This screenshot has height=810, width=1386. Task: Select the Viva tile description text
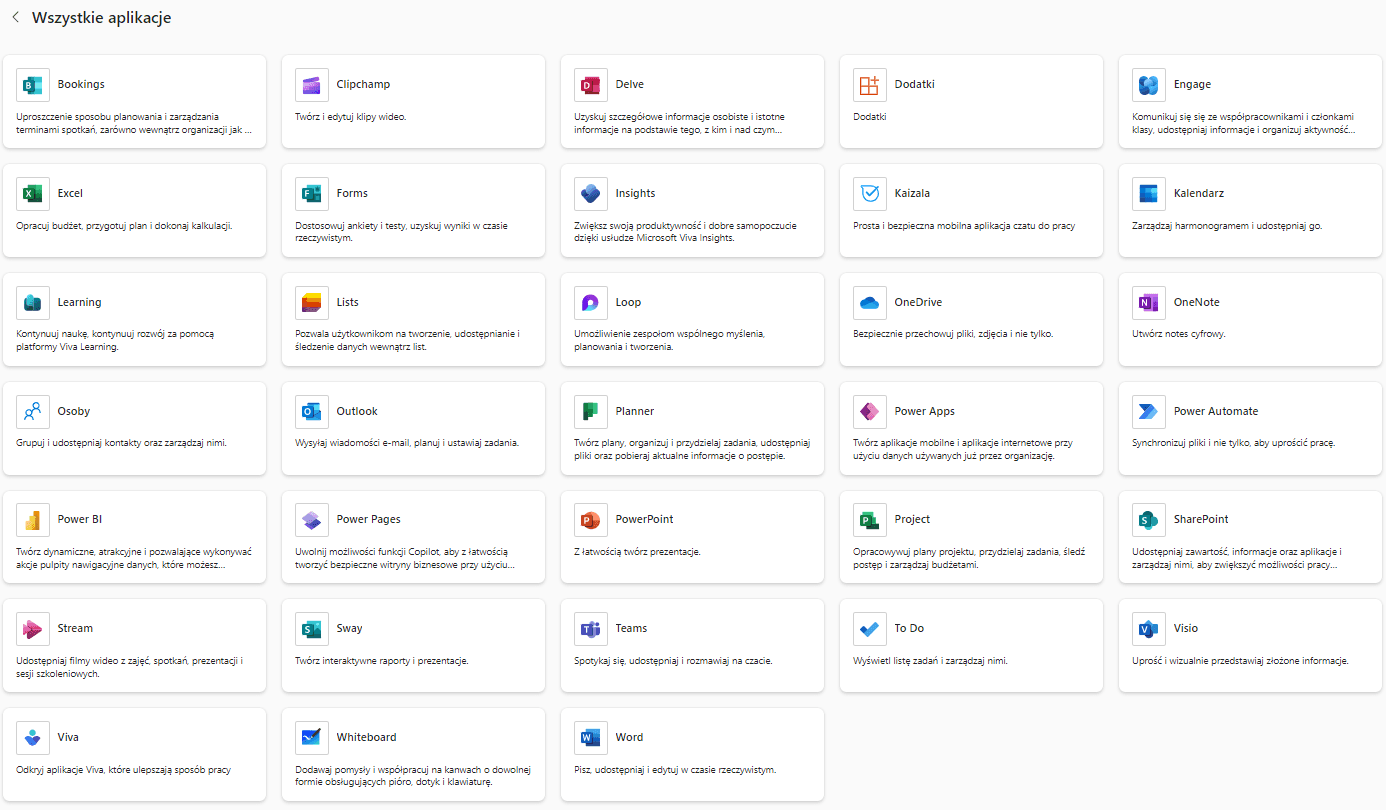(x=124, y=770)
